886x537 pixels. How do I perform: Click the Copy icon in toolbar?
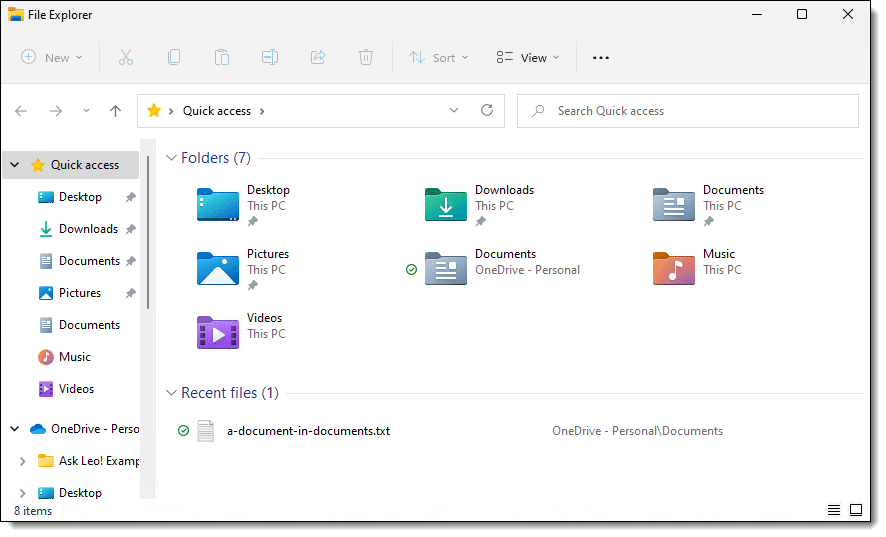174,58
